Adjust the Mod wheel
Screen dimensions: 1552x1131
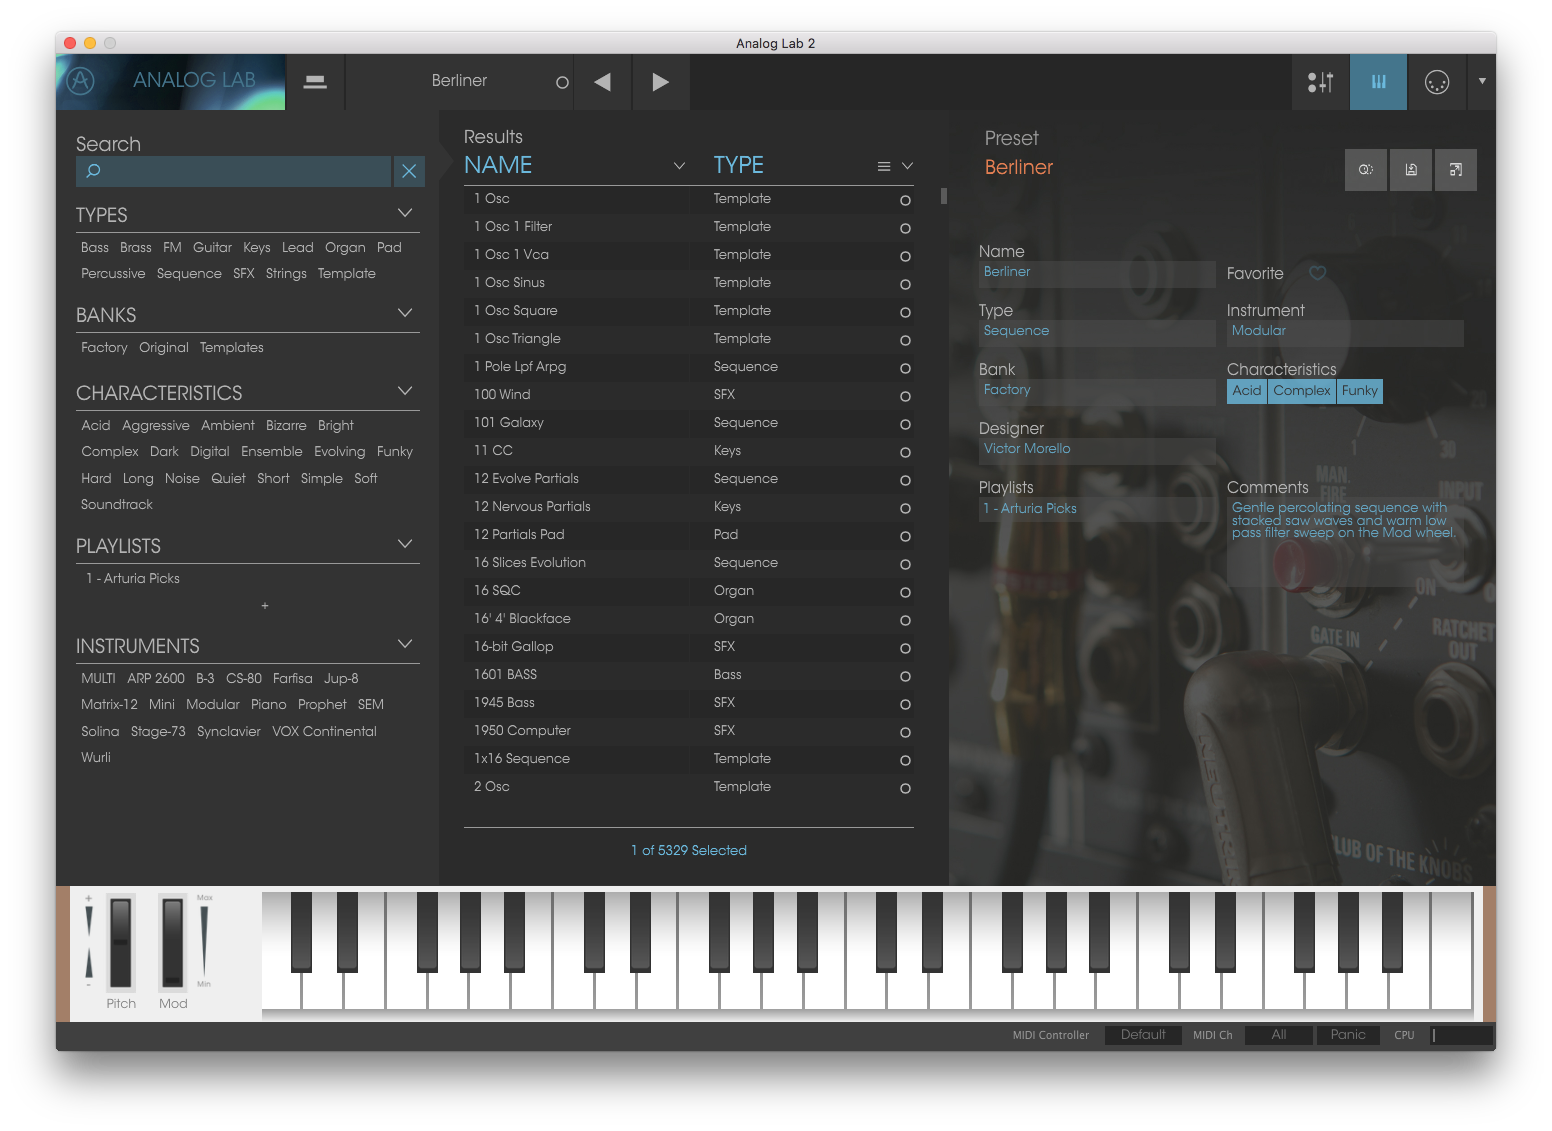coord(173,942)
